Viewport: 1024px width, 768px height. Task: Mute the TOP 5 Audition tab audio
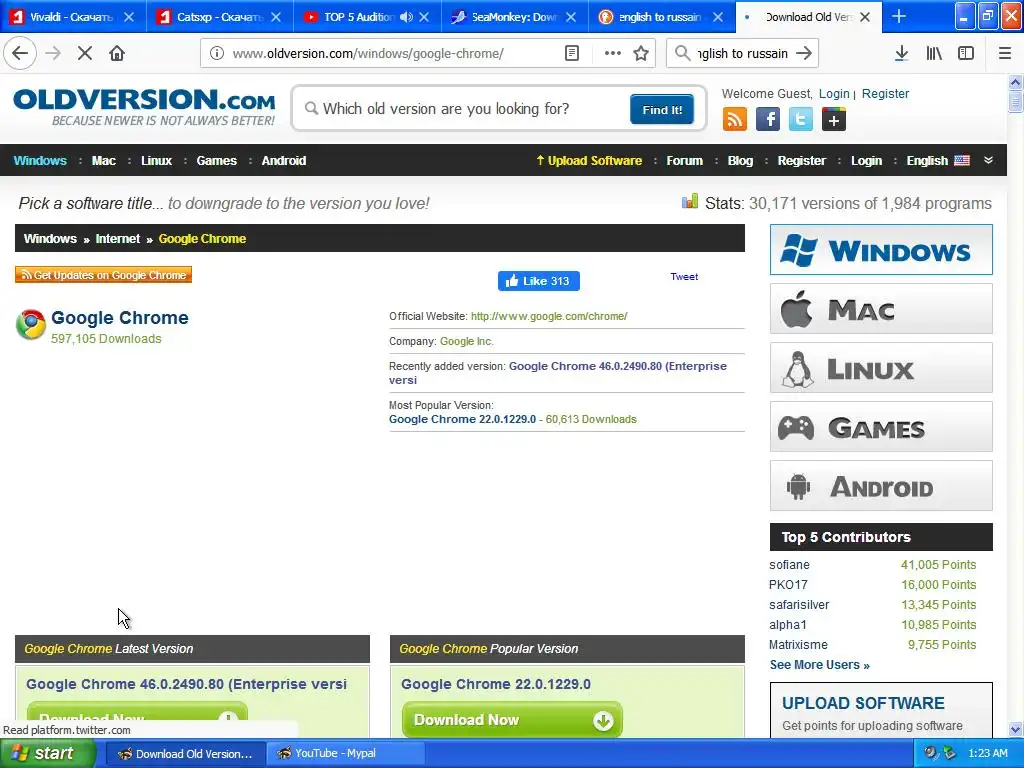[x=406, y=17]
